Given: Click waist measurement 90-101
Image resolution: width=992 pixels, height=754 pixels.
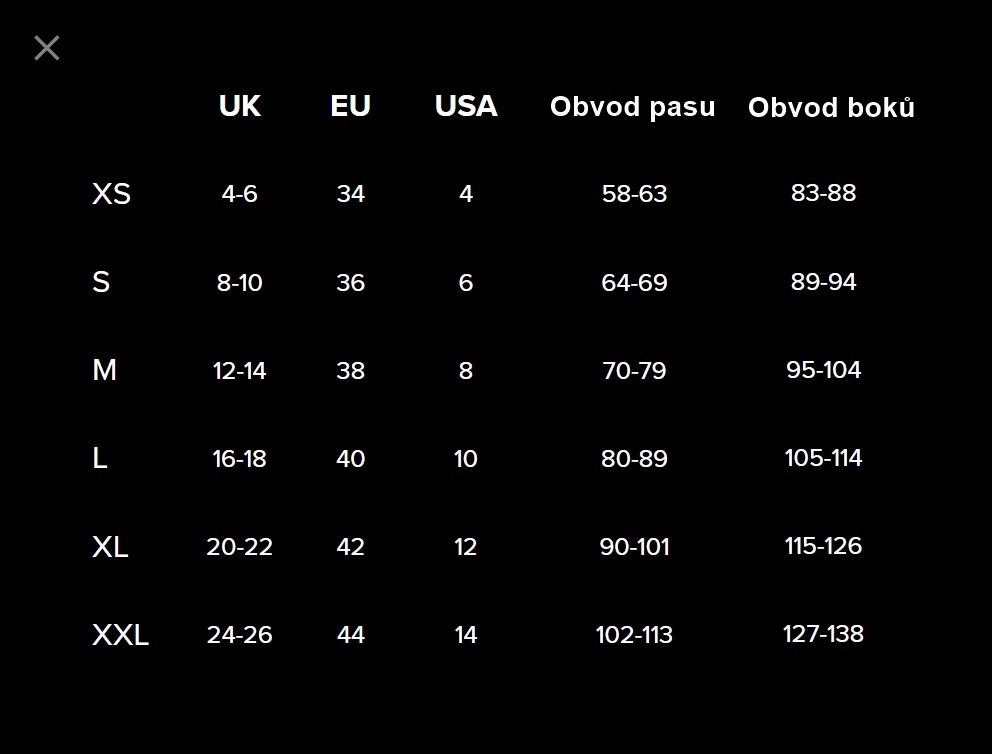Looking at the screenshot, I should point(634,546).
